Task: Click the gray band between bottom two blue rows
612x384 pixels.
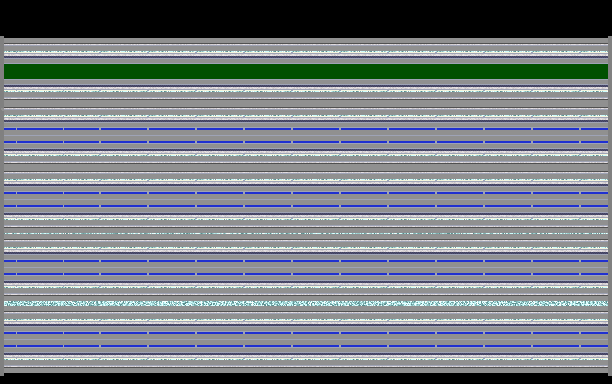Action: tap(306, 340)
